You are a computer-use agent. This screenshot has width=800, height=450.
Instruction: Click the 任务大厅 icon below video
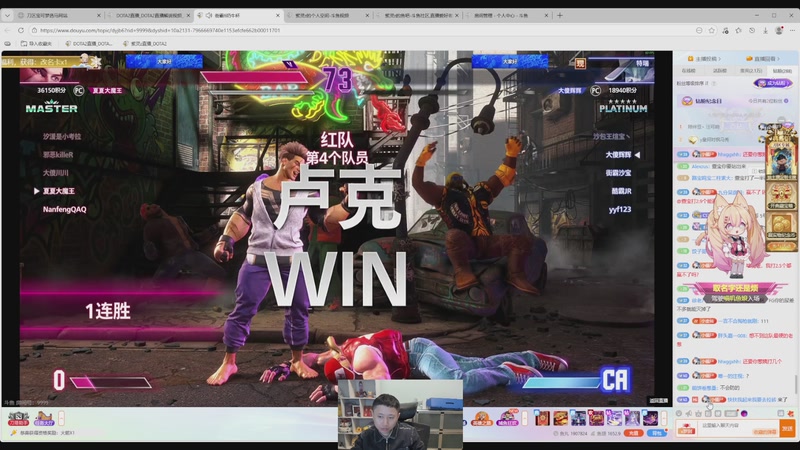coord(43,419)
